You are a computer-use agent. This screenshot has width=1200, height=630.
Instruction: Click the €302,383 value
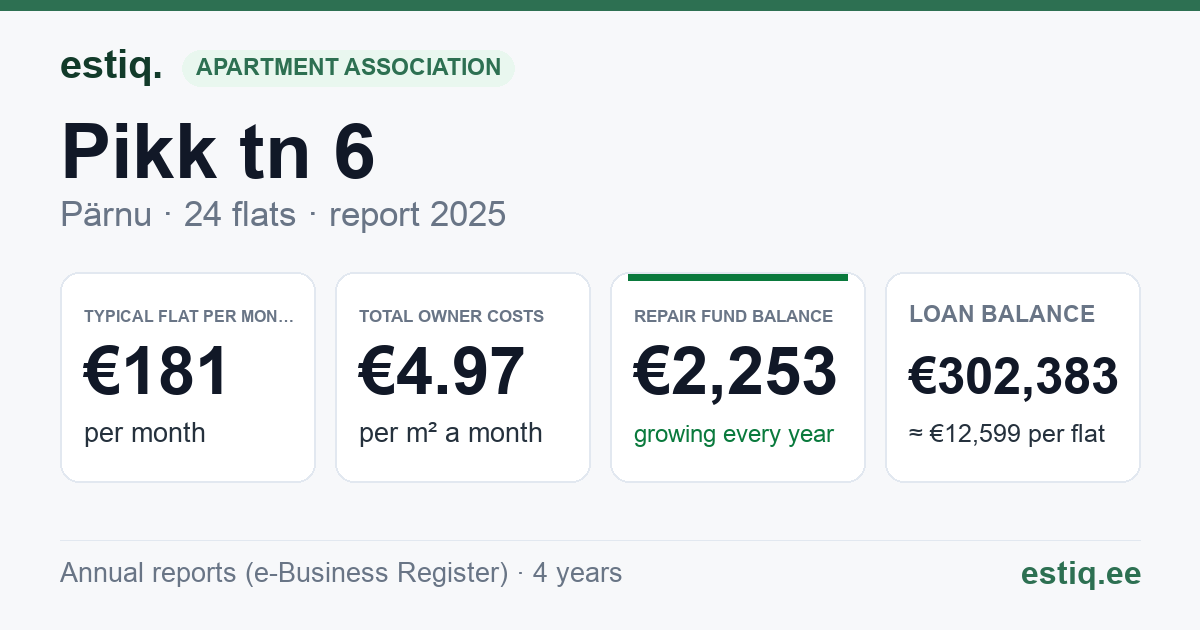1013,377
